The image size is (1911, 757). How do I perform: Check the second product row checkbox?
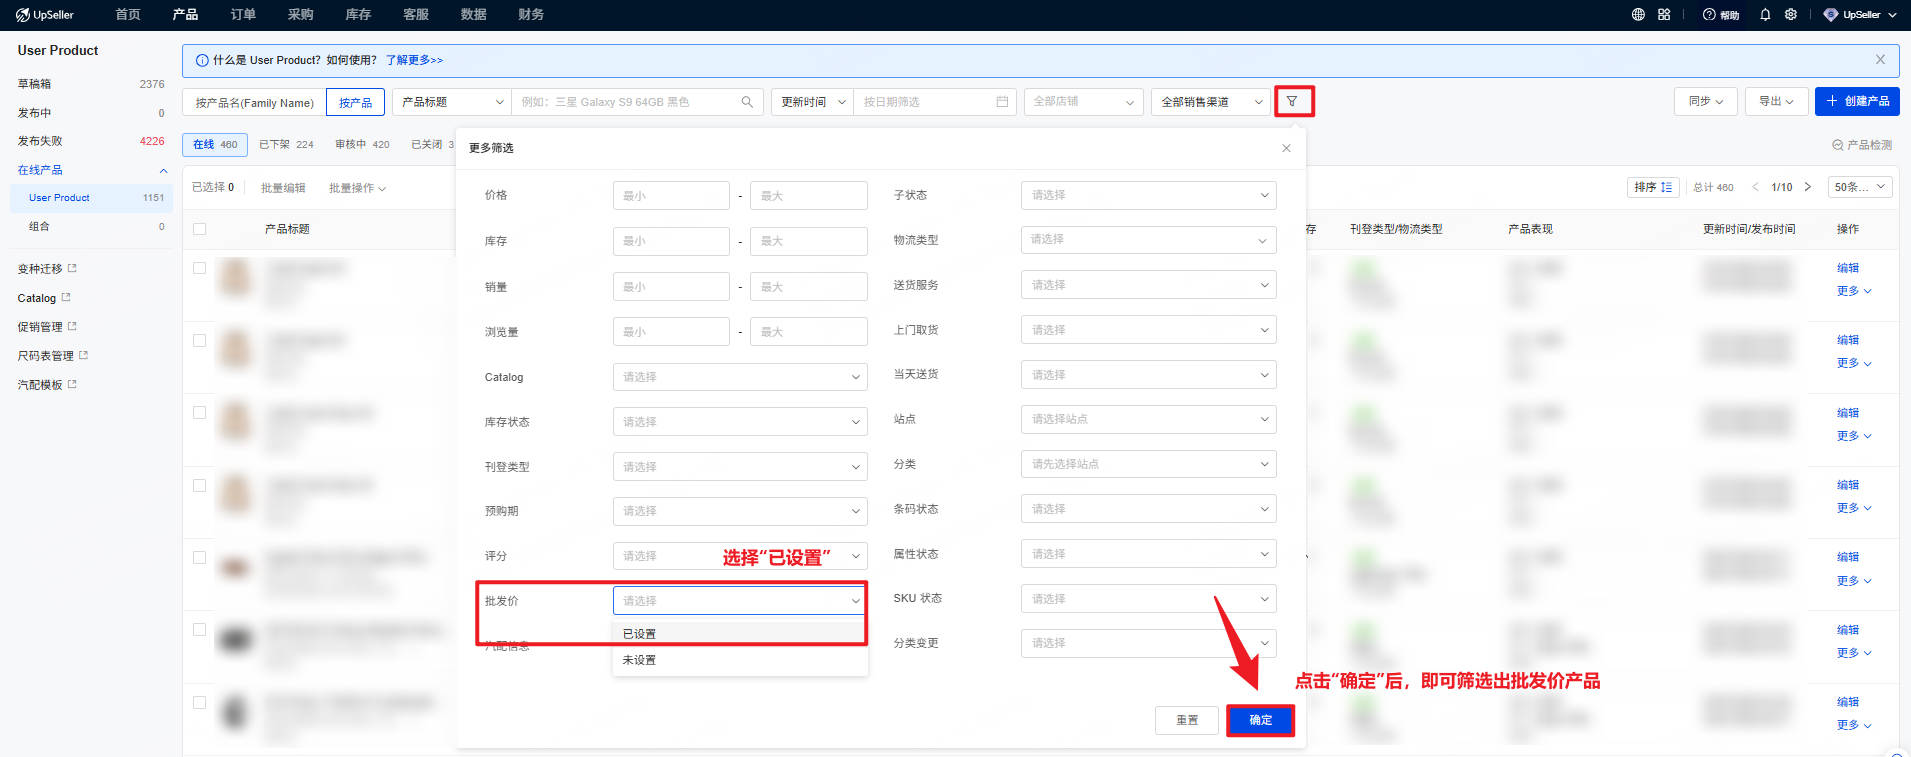[x=200, y=340]
